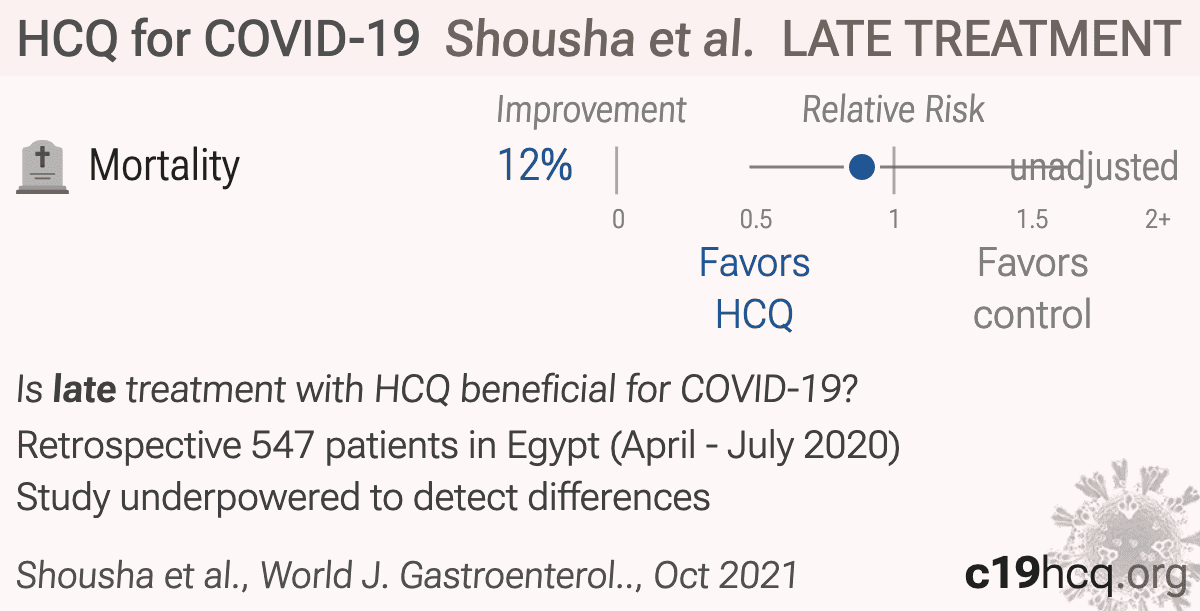Select the Mortality outcome label

click(x=165, y=166)
